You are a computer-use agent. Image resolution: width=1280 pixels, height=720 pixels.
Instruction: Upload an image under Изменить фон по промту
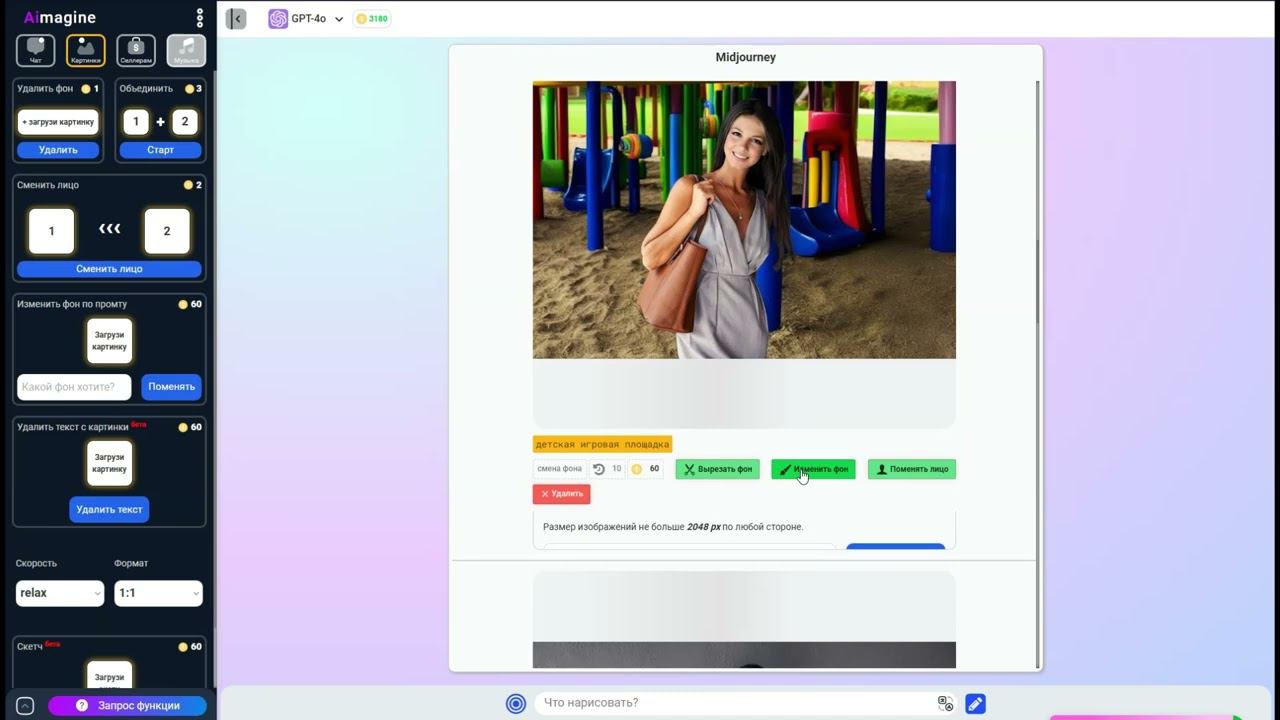point(109,341)
